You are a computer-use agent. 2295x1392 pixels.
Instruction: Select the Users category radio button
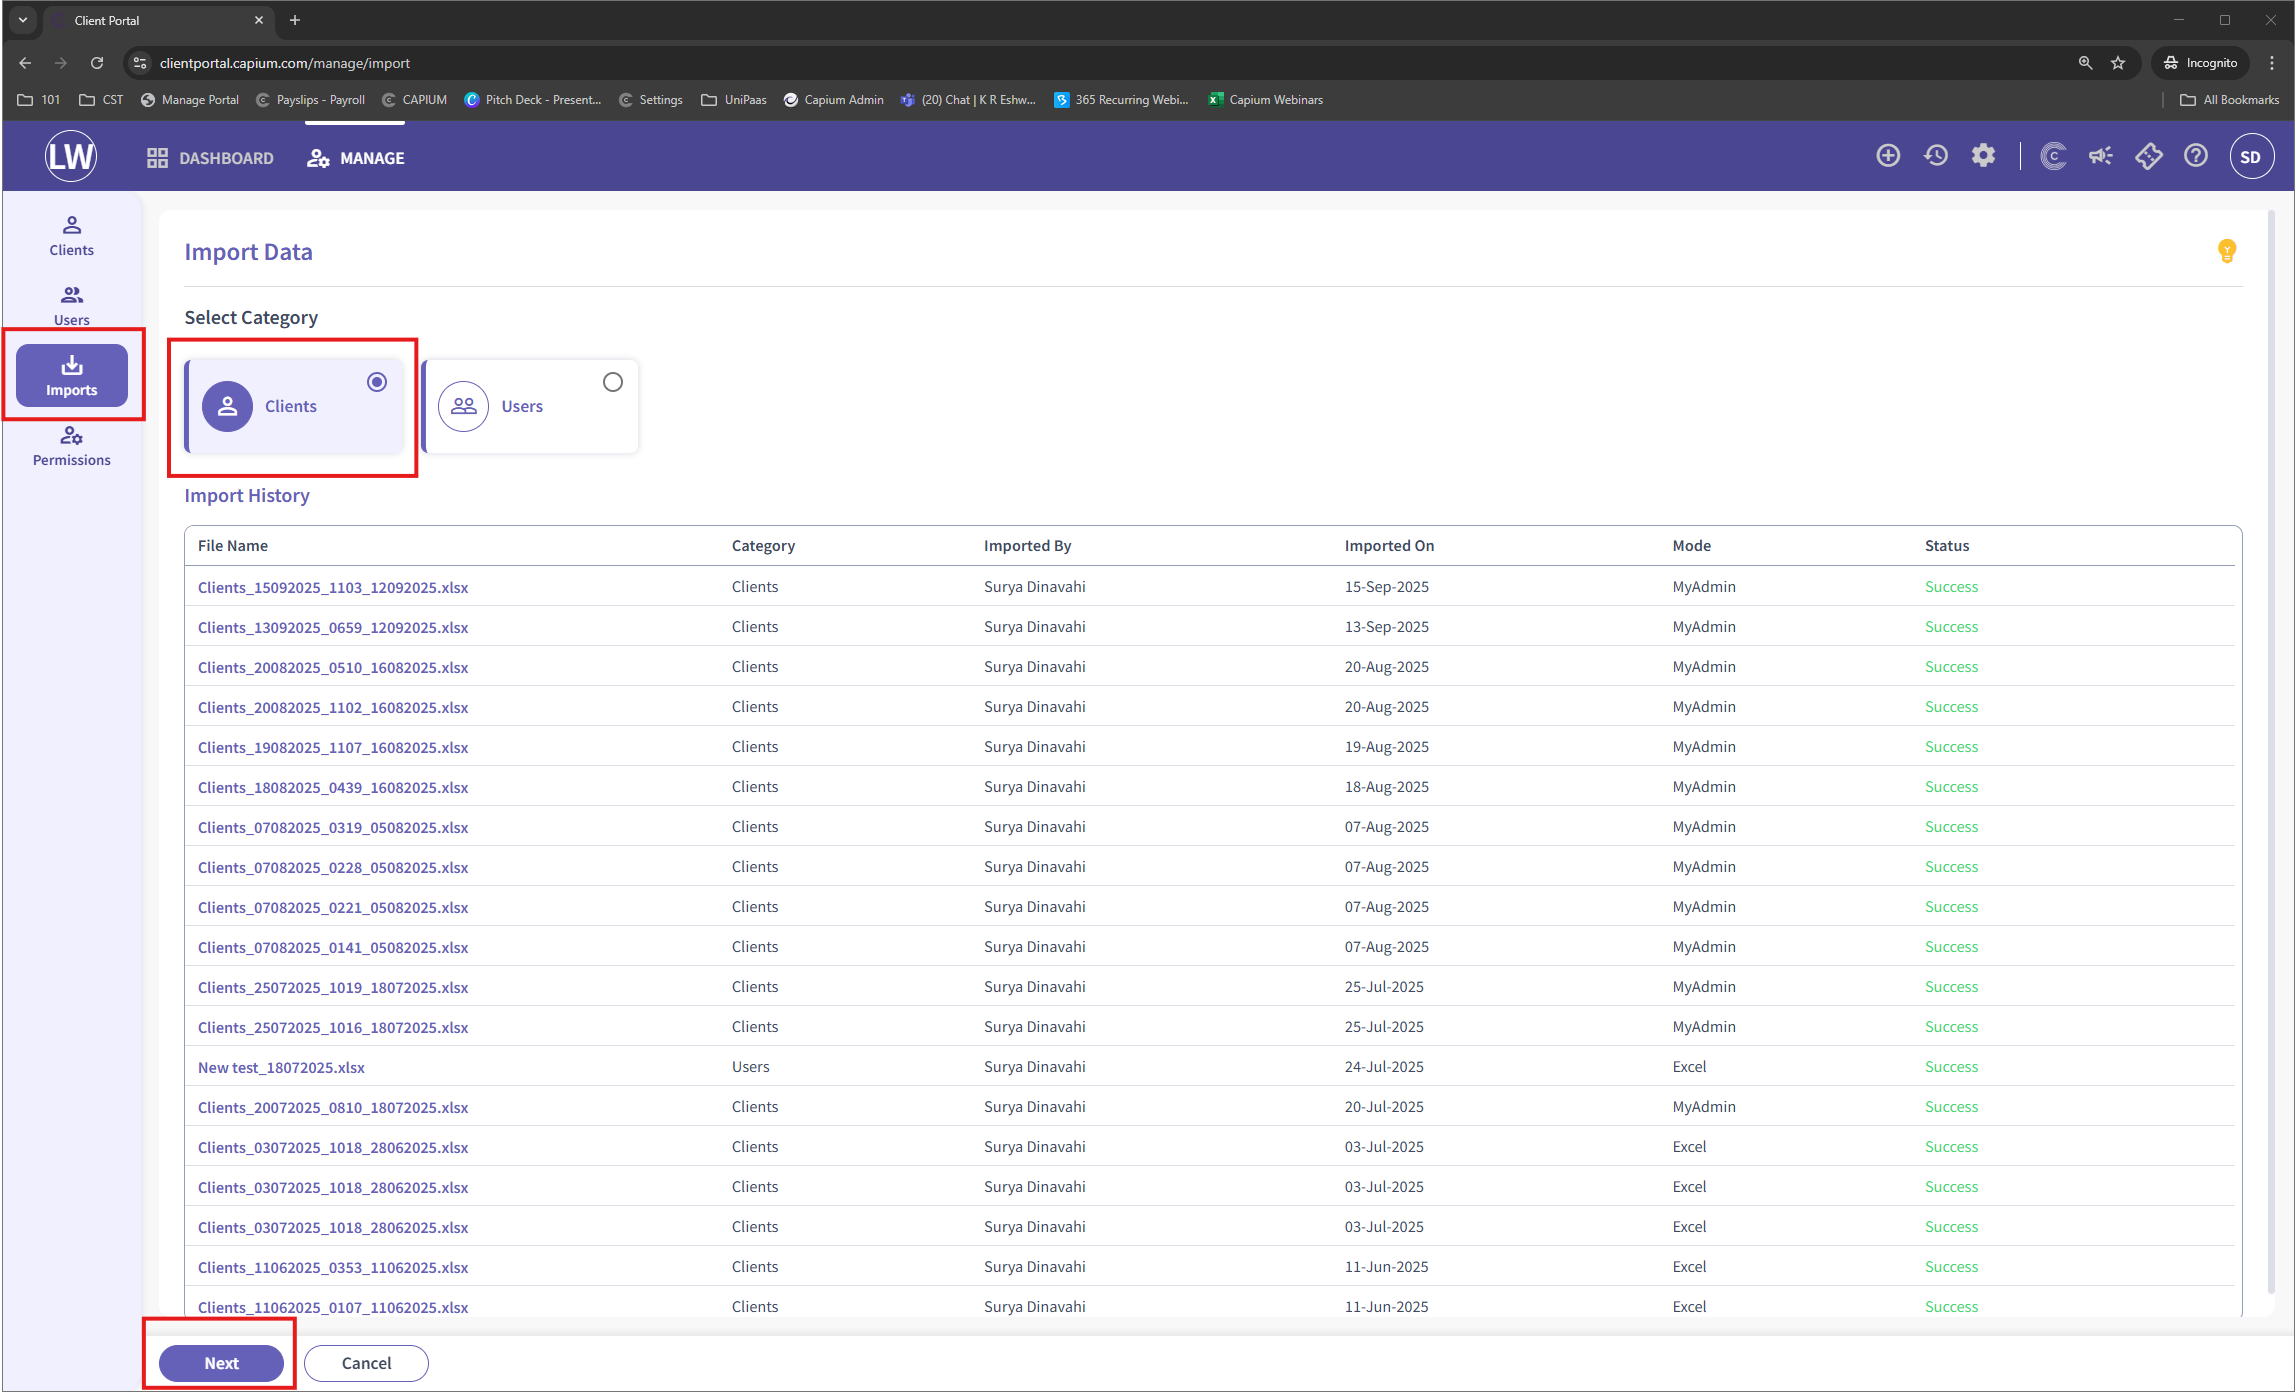[612, 382]
